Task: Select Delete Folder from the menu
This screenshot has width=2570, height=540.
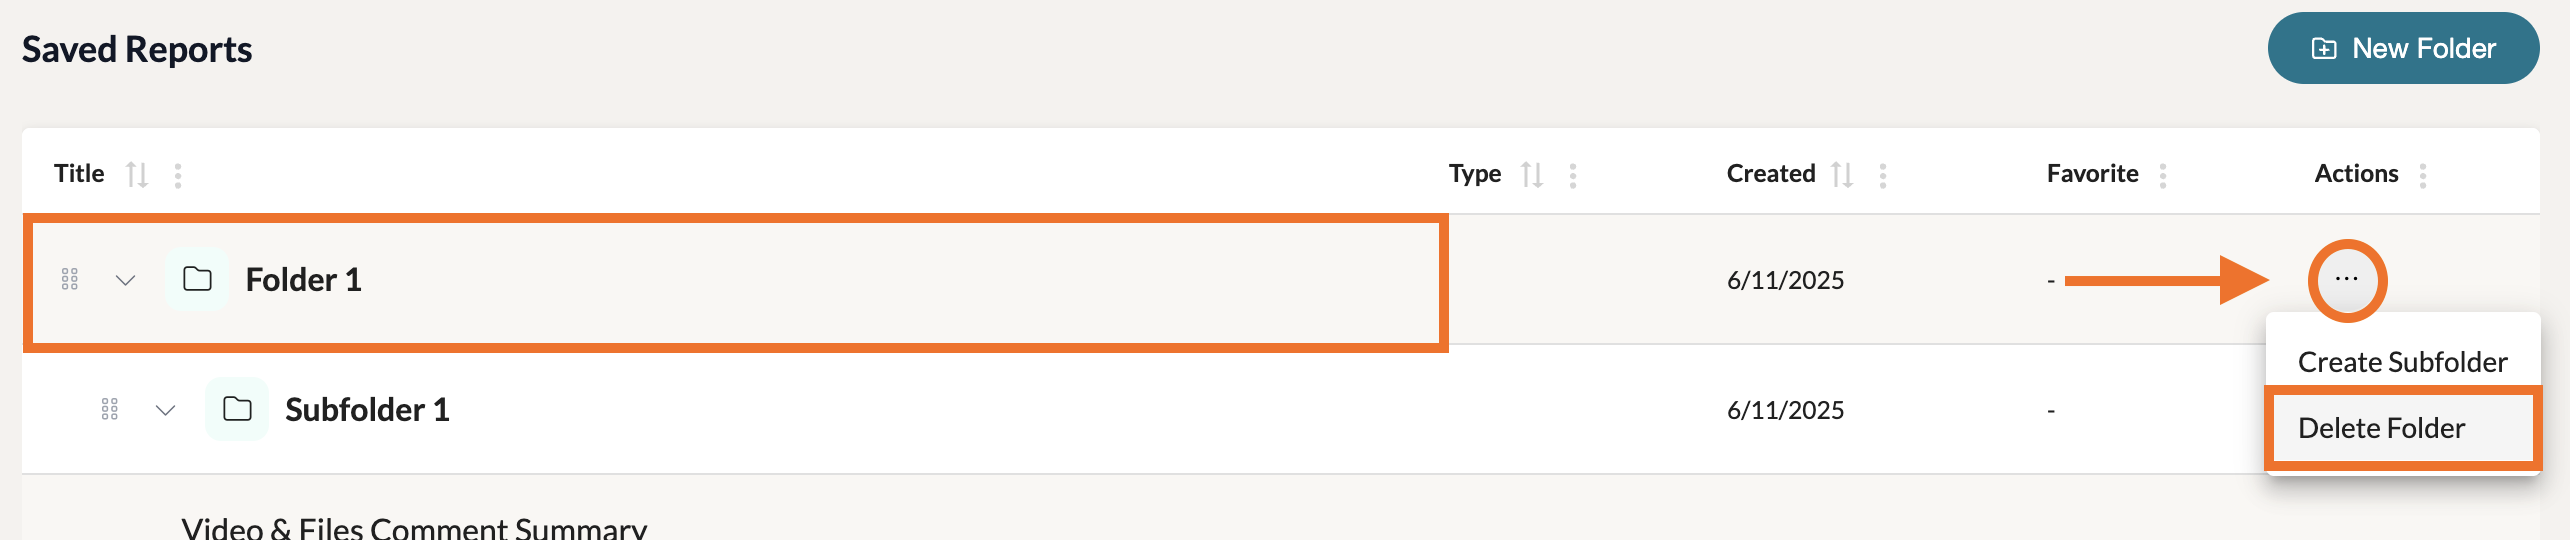Action: click(x=2382, y=428)
